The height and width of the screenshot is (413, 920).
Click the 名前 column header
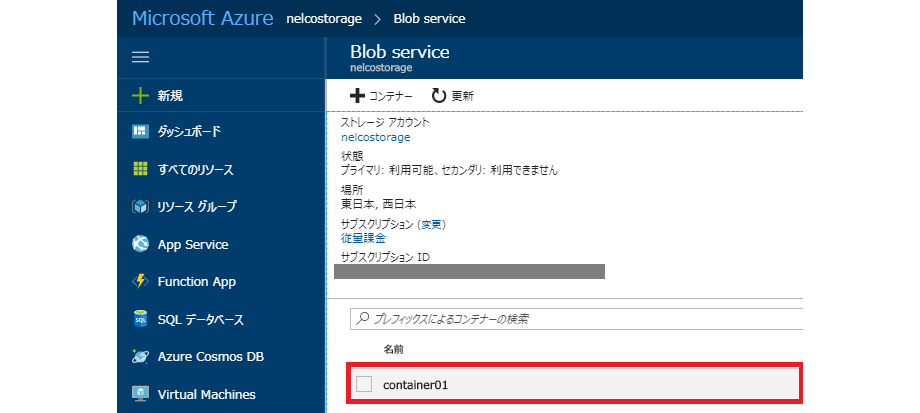point(393,350)
